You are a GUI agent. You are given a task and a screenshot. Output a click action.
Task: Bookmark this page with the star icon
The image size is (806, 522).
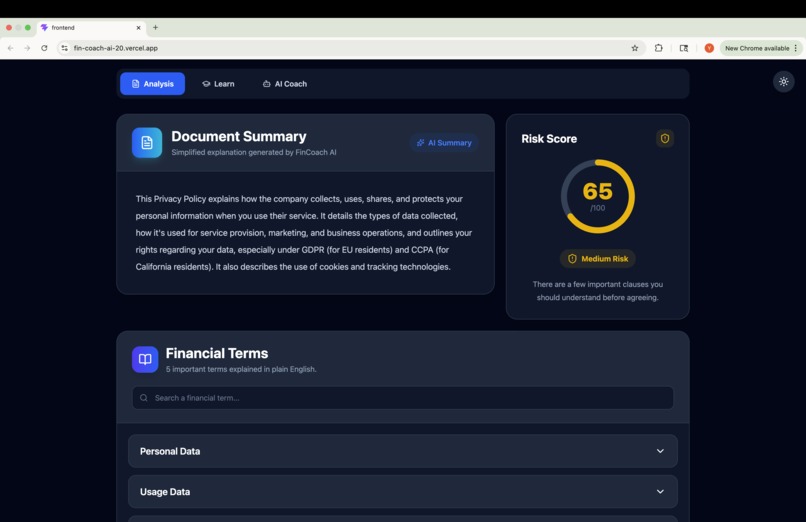click(635, 48)
